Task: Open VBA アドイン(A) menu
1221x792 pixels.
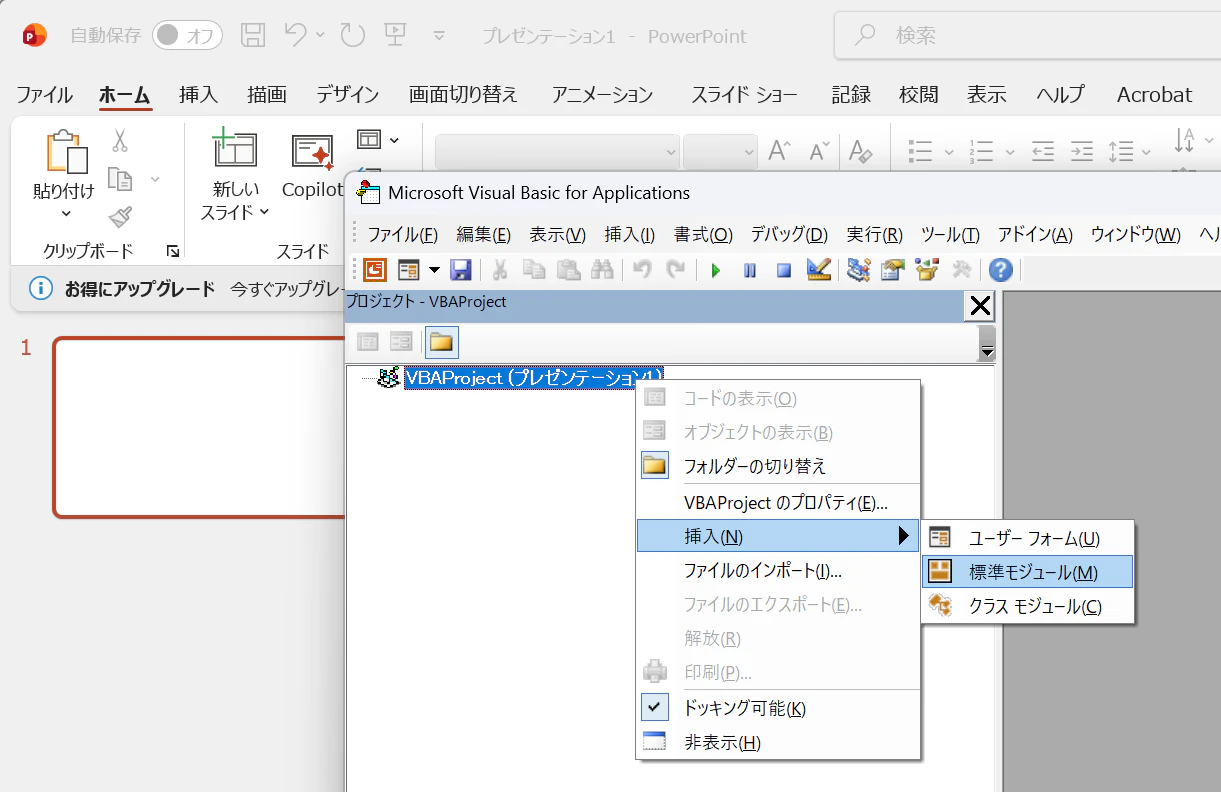Action: click(x=1035, y=235)
